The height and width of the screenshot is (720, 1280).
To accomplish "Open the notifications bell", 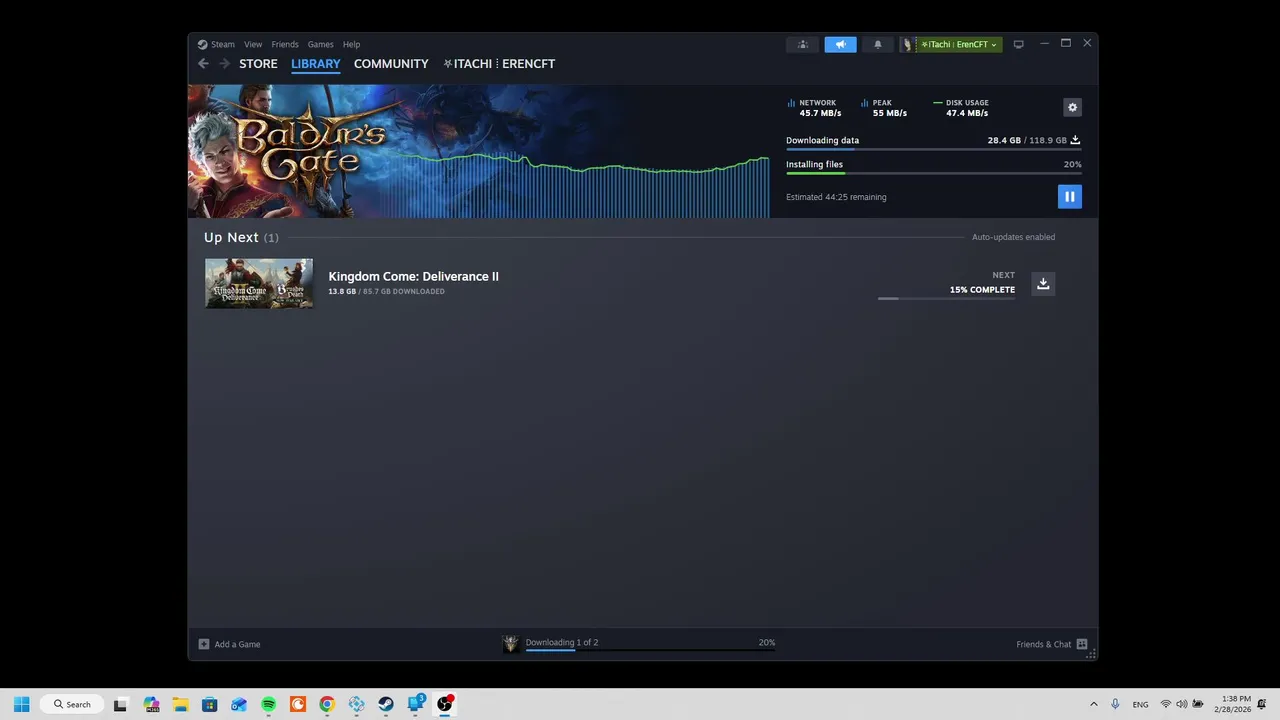I will (878, 44).
